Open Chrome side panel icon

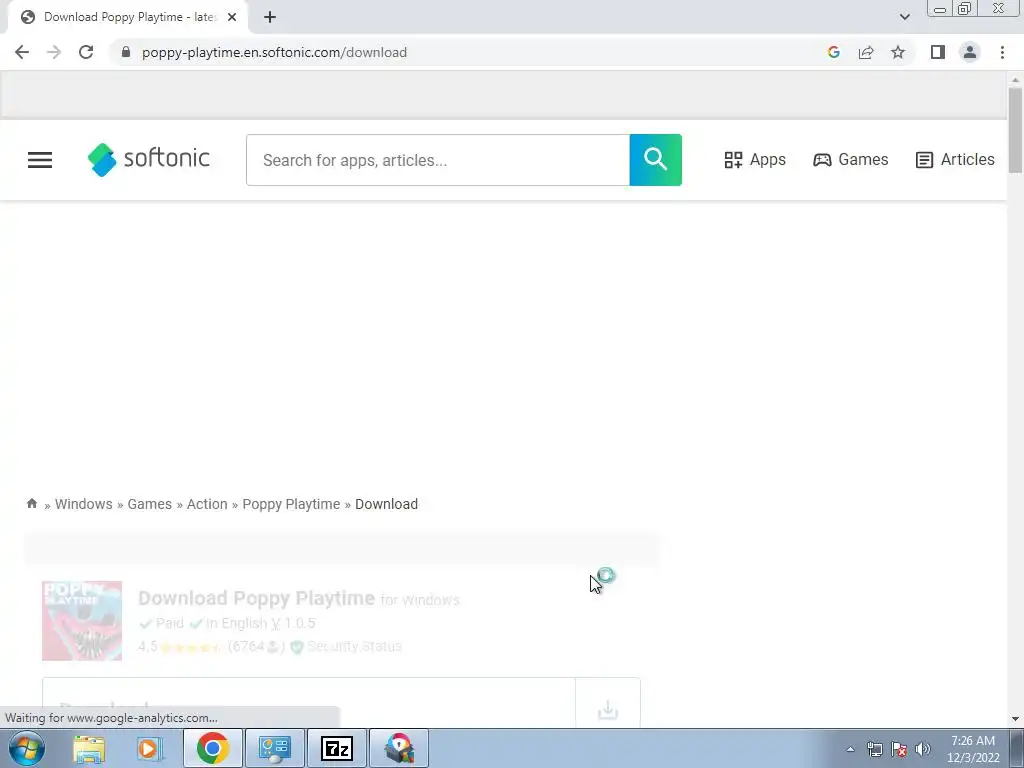tap(938, 52)
